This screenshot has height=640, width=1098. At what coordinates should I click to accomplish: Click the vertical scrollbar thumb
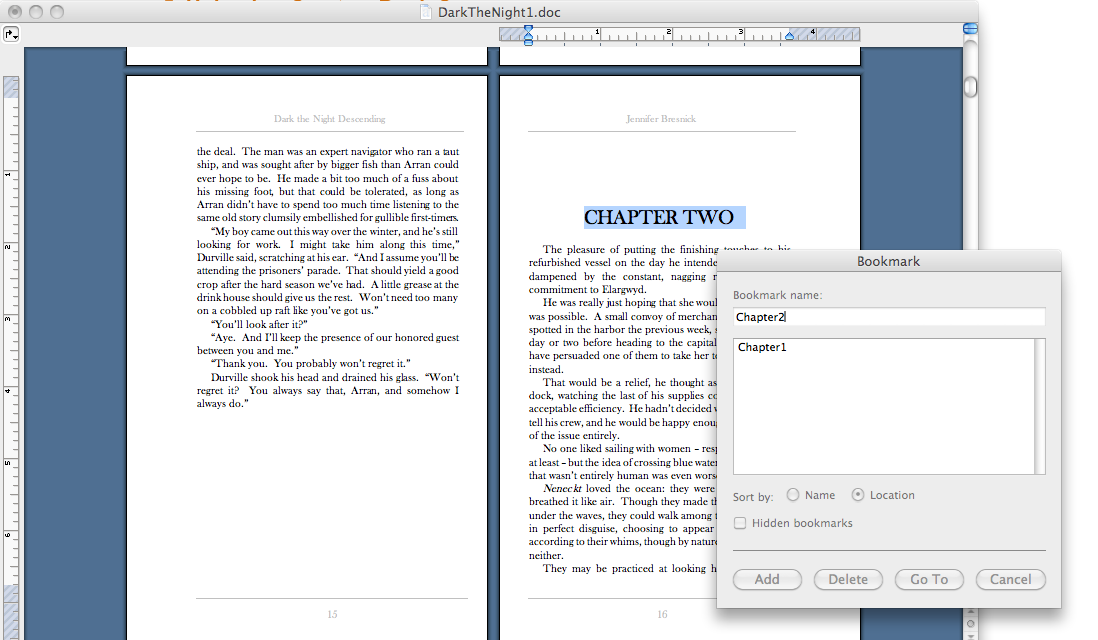coord(970,87)
